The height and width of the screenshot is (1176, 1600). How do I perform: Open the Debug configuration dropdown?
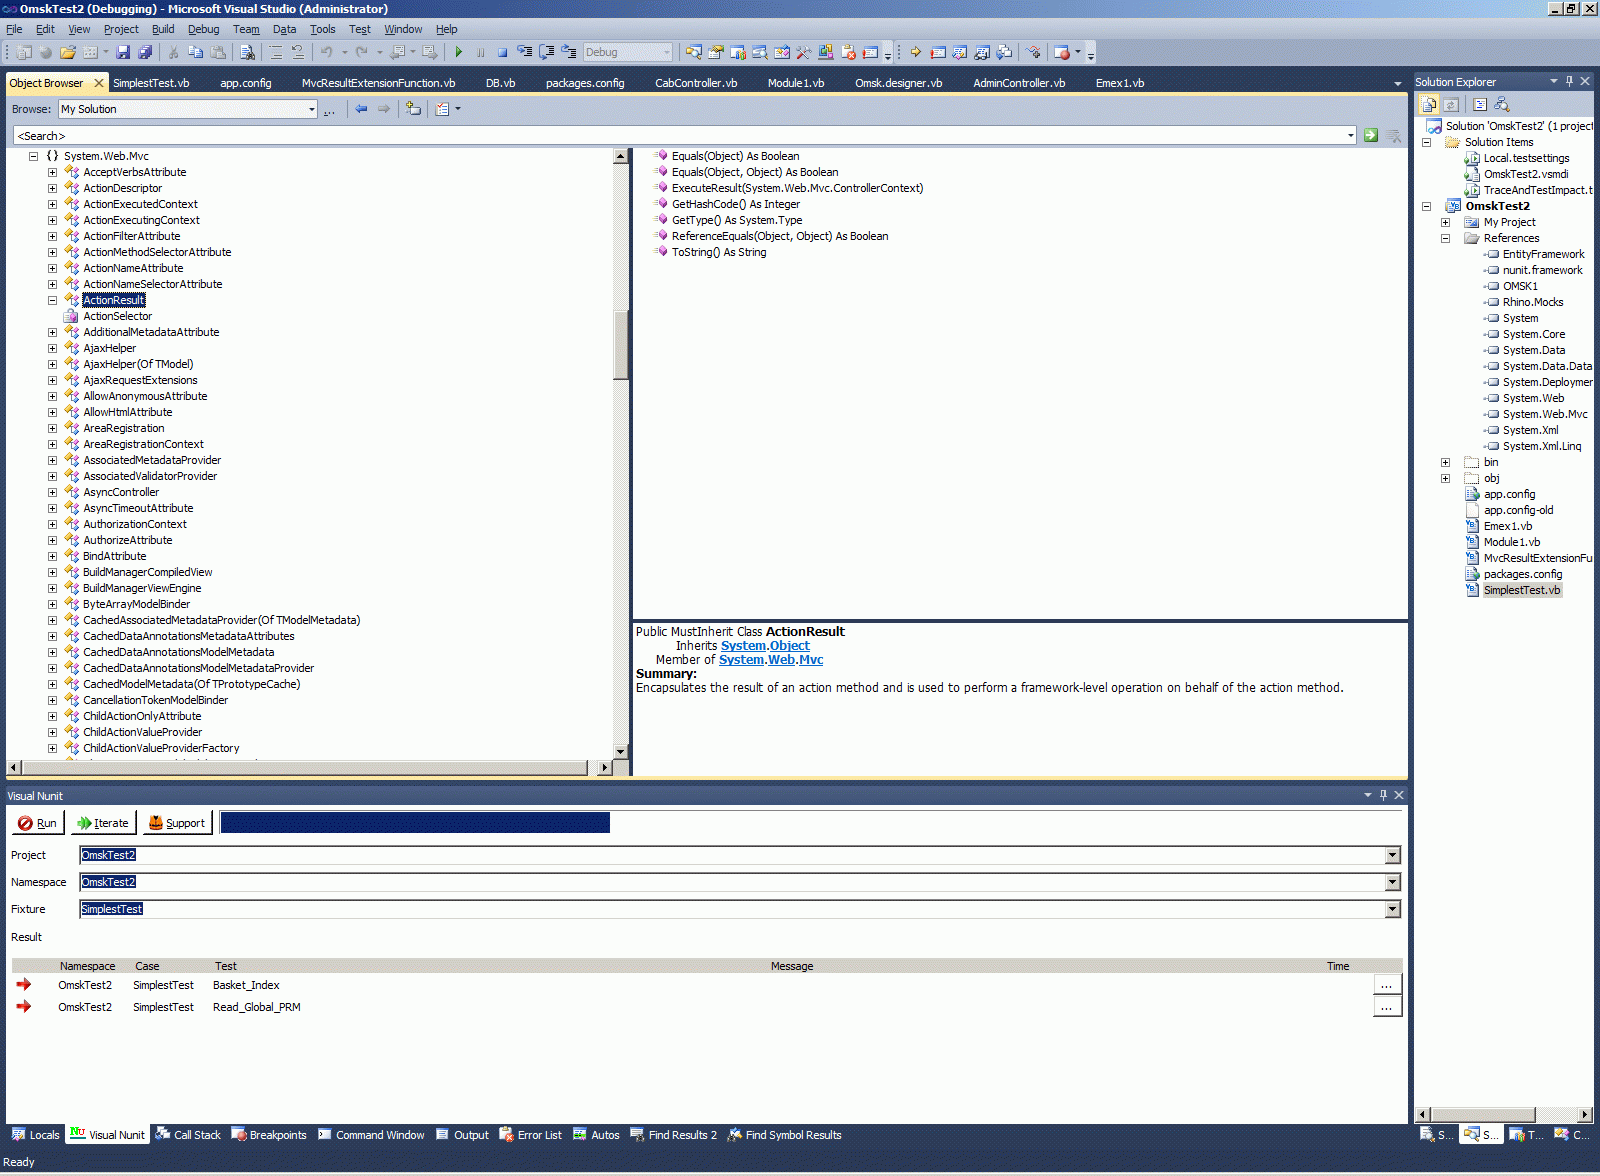pyautogui.click(x=667, y=52)
